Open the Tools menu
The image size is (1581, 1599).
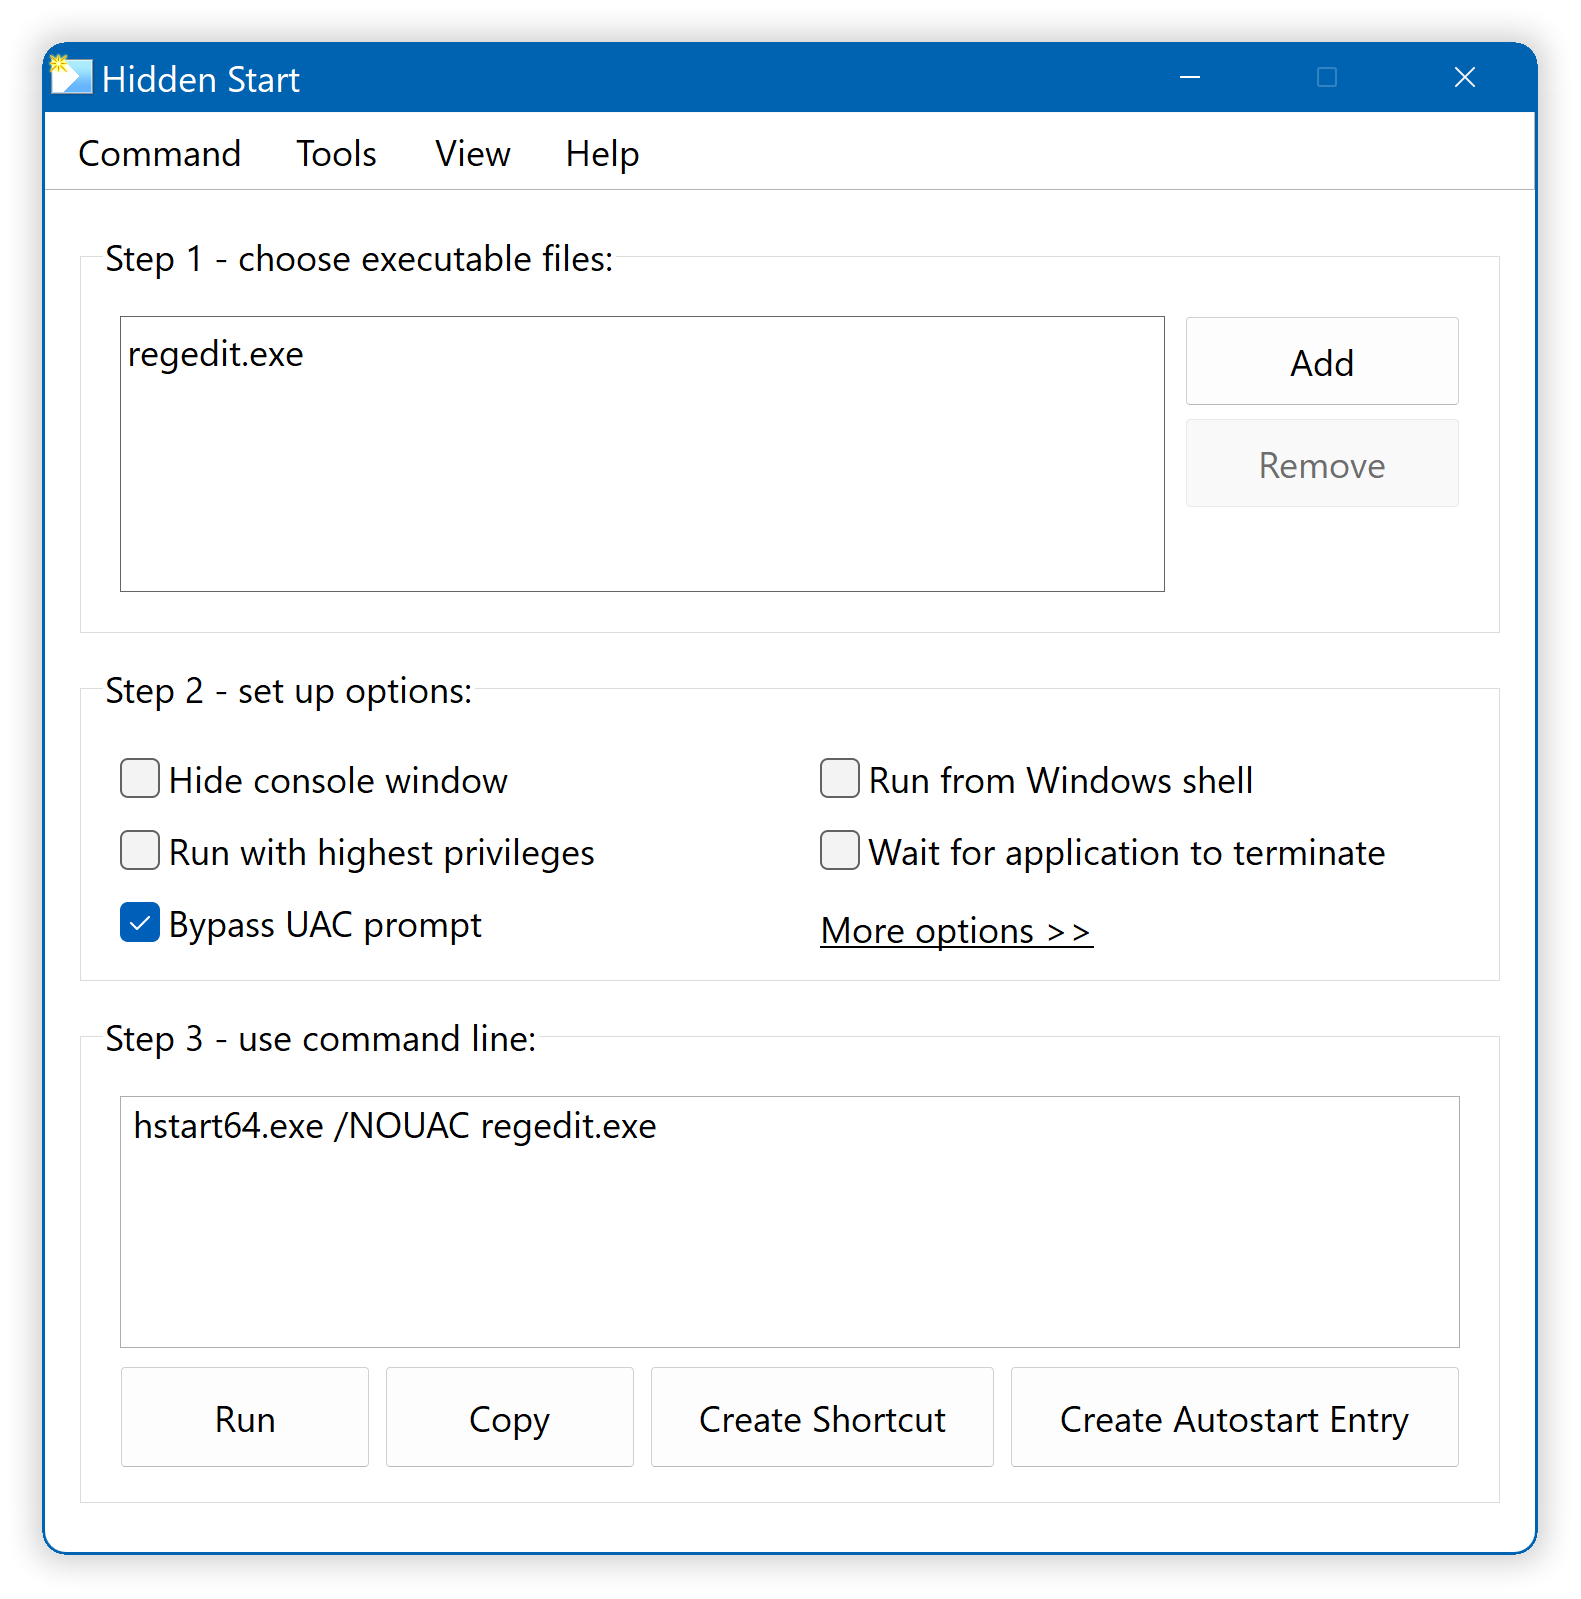tap(336, 154)
